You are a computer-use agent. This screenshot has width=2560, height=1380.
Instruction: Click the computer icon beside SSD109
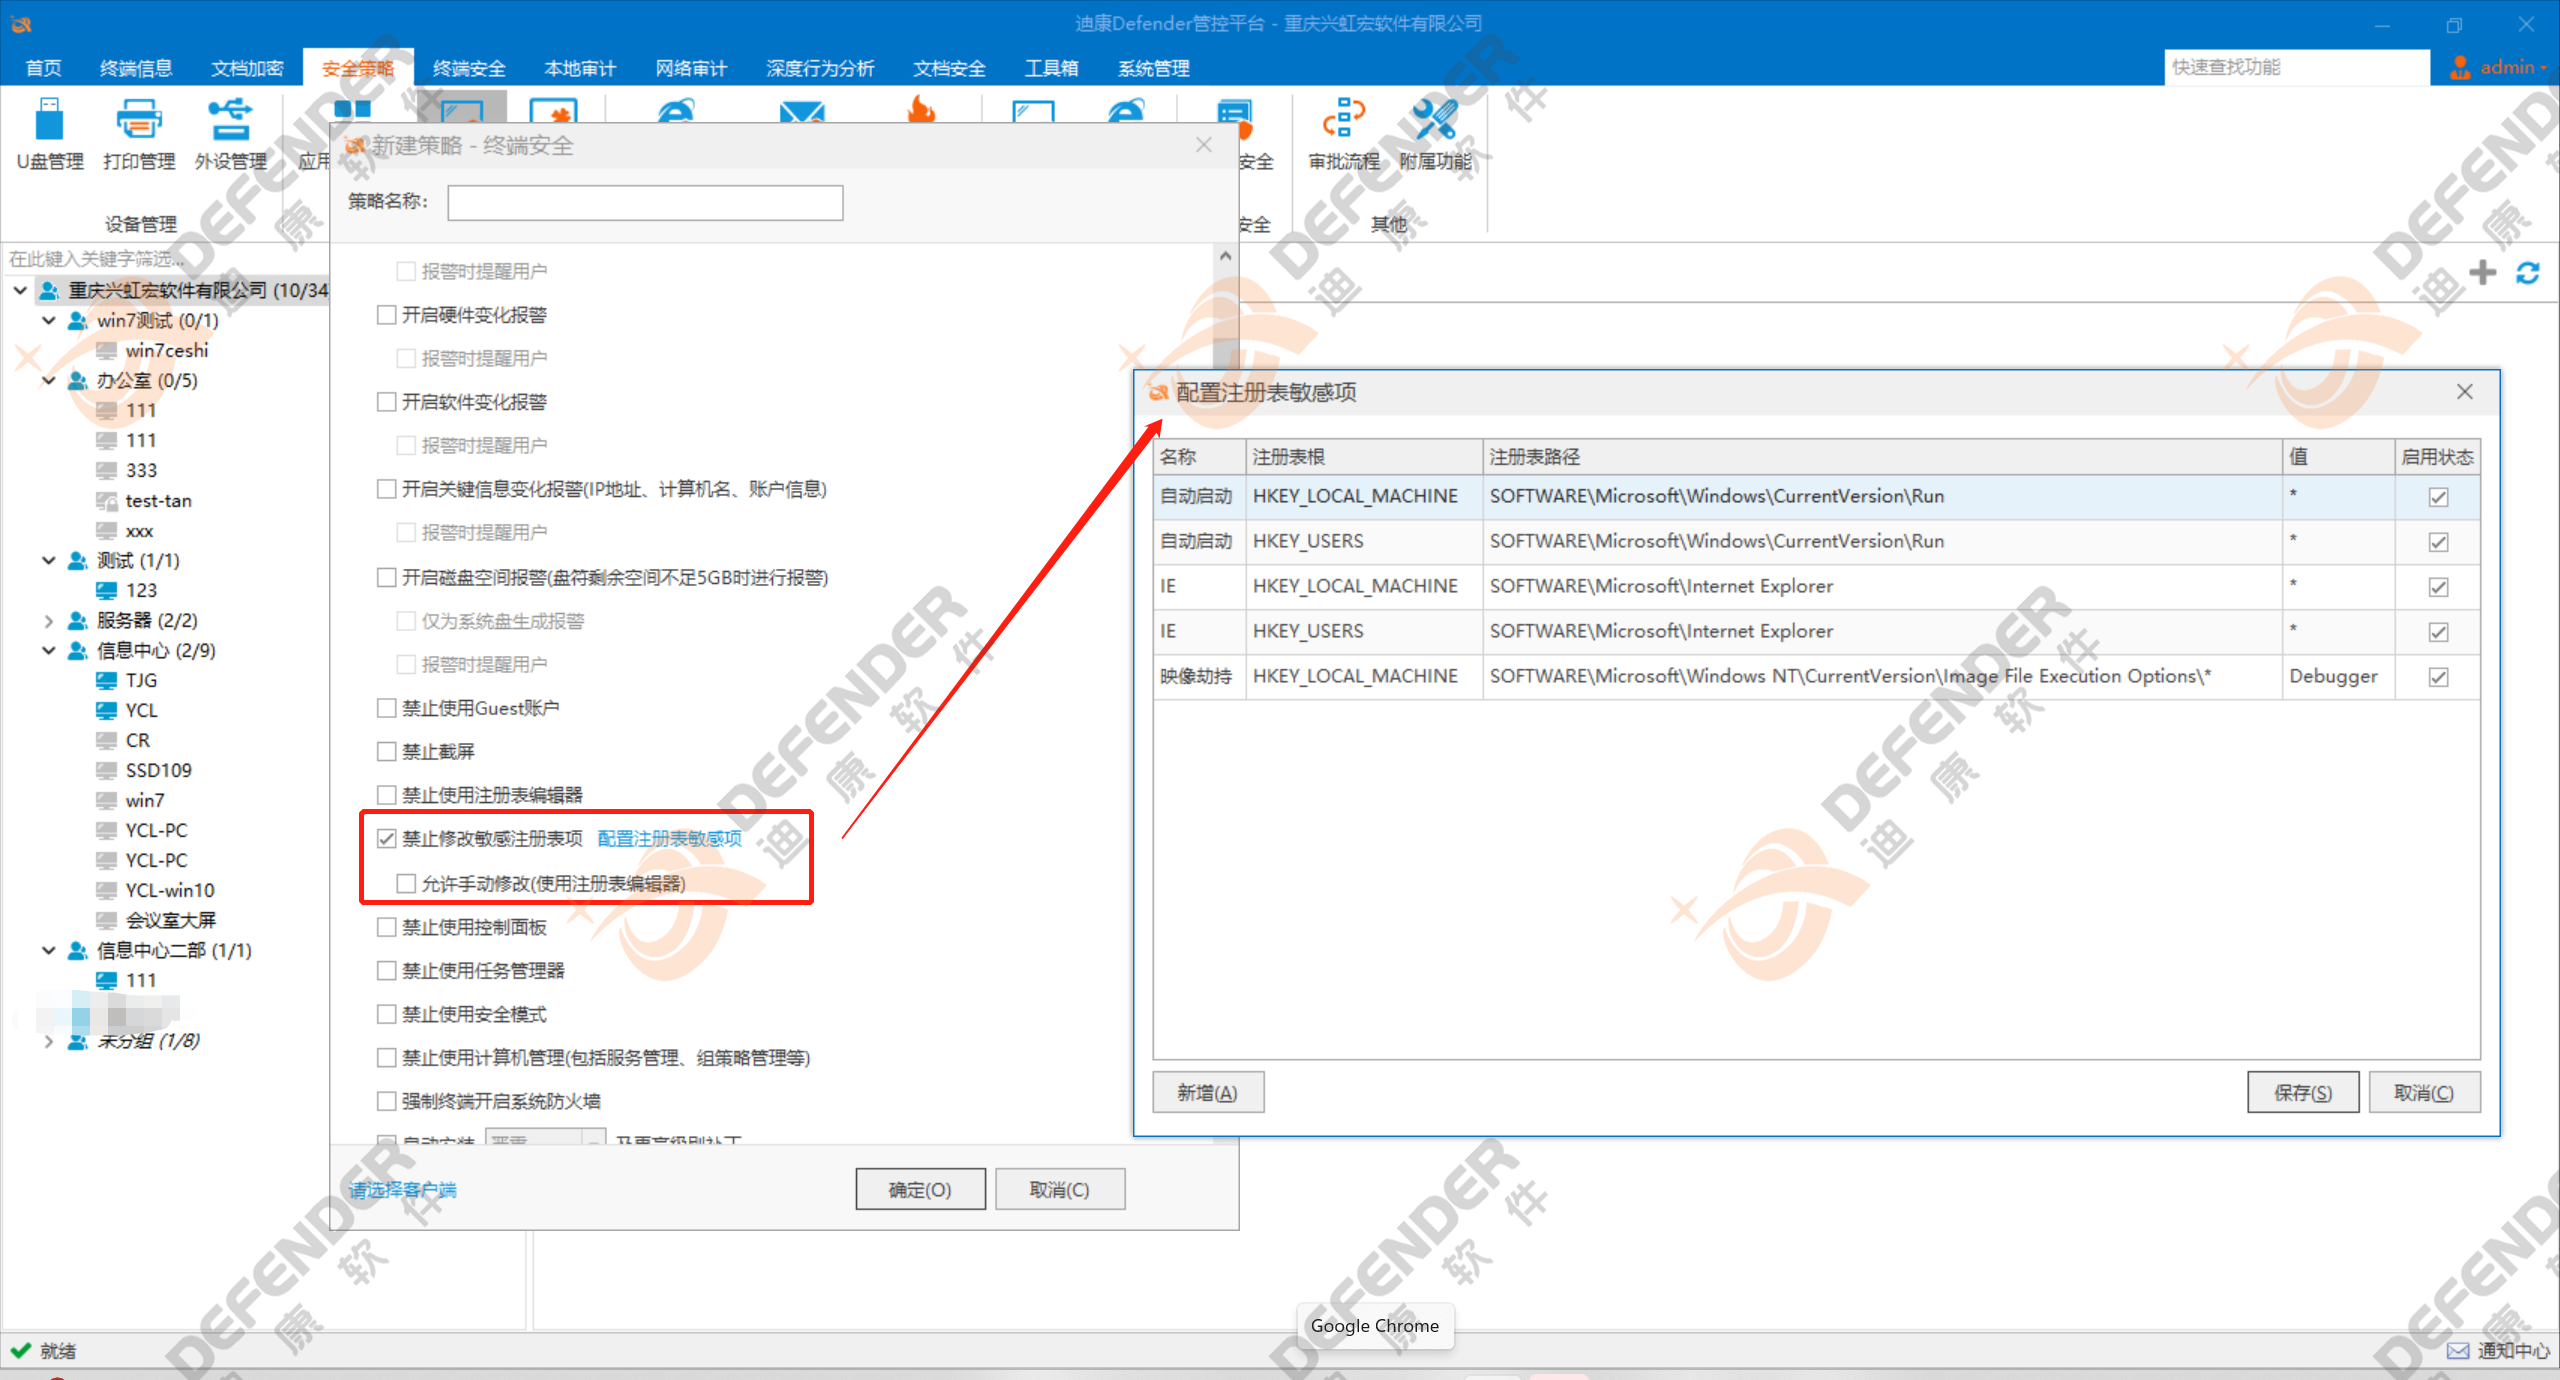tap(106, 771)
